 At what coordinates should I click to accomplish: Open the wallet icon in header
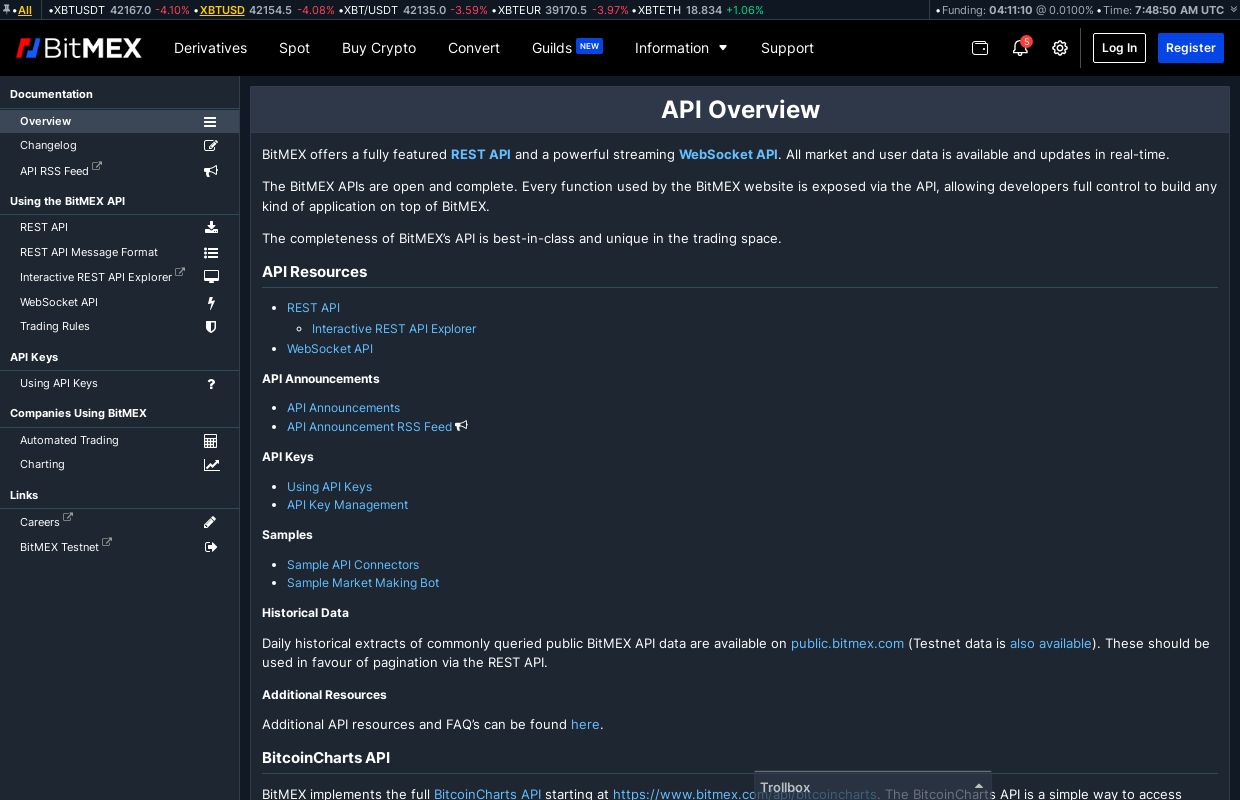980,48
